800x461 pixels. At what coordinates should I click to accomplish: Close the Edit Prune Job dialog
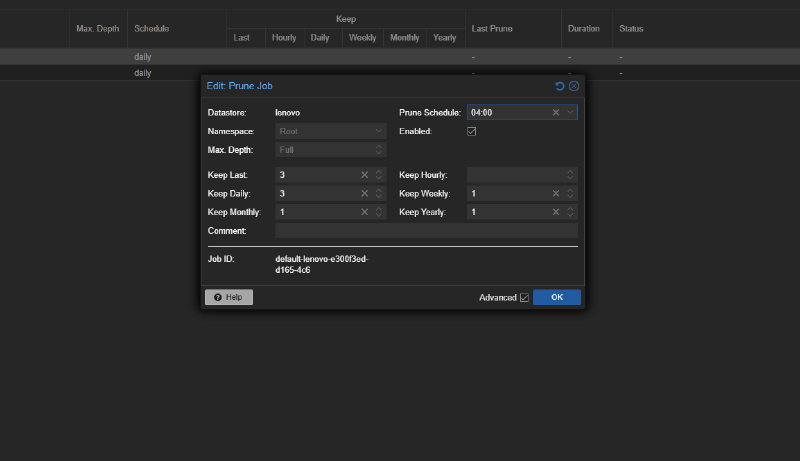point(574,86)
